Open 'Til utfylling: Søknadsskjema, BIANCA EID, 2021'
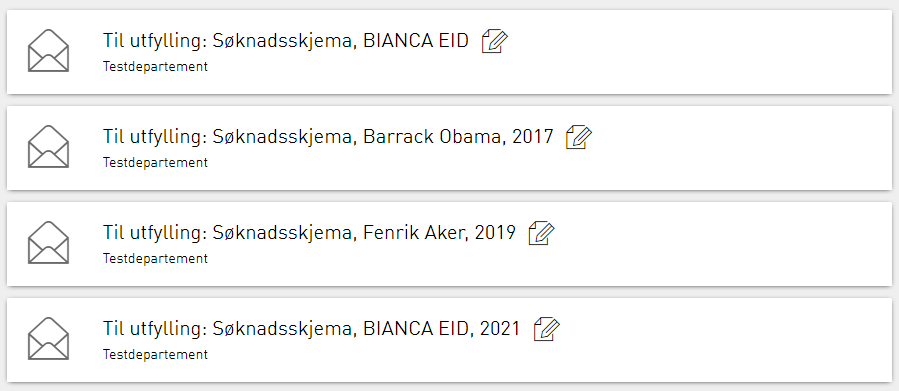The width and height of the screenshot is (899, 391). coord(312,329)
